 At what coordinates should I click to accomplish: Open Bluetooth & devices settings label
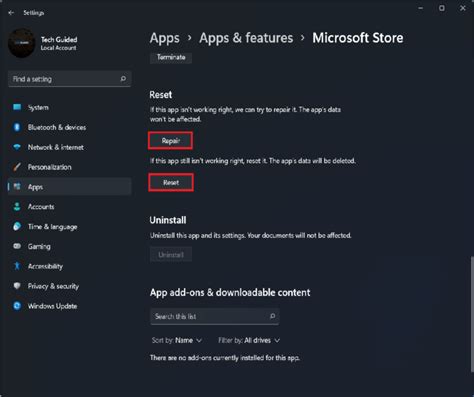coord(57,127)
